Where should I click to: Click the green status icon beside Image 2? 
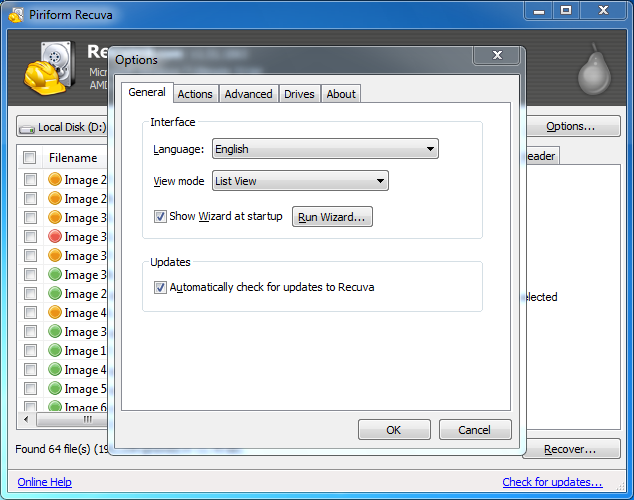click(55, 293)
